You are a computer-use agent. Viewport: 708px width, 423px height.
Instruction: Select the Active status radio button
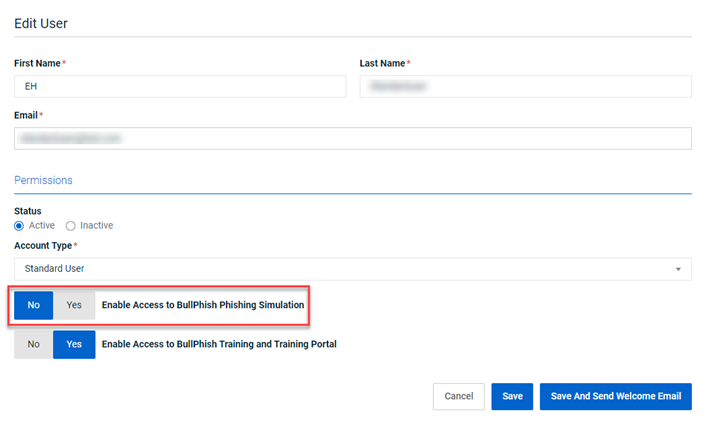pos(19,226)
